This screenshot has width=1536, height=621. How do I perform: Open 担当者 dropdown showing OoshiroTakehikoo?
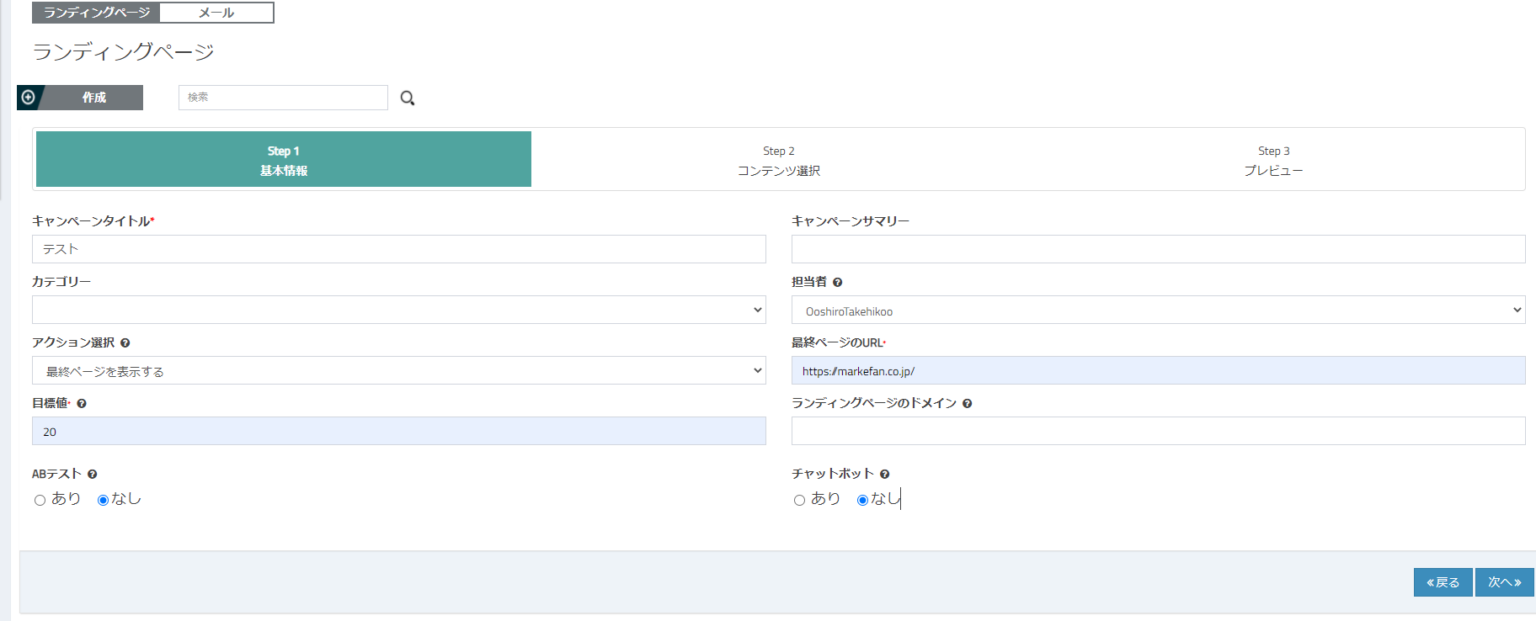pos(1158,310)
